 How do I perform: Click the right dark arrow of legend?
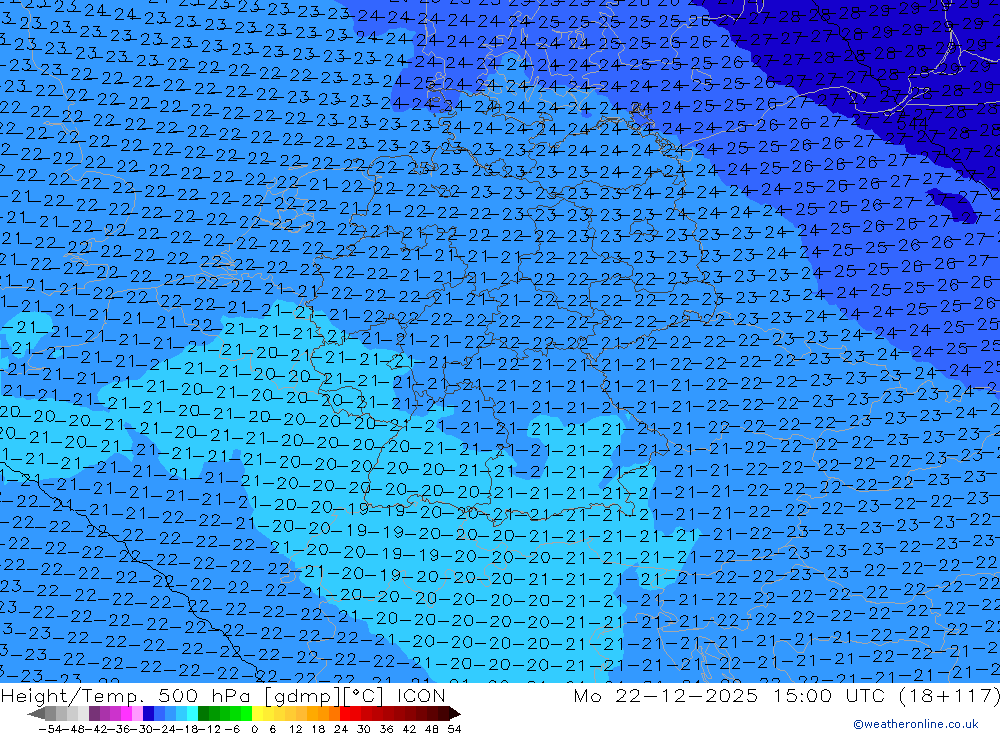point(455,714)
